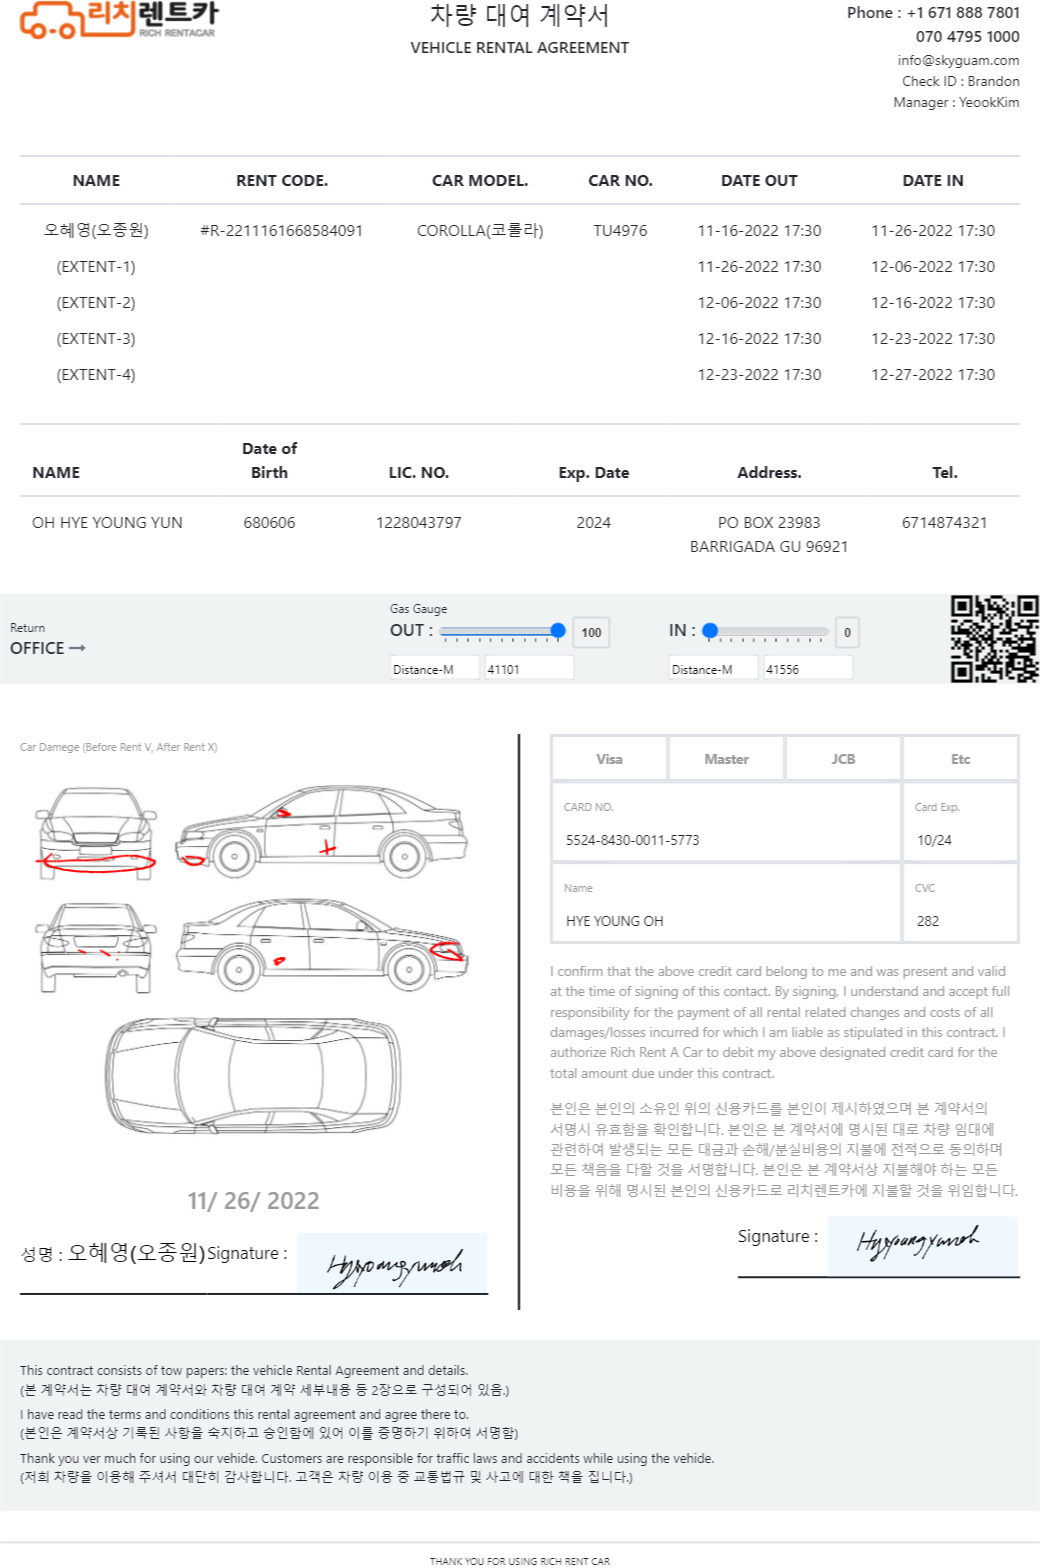1040x1568 pixels.
Task: Click the right side car damage diagram
Action: coord(323,943)
